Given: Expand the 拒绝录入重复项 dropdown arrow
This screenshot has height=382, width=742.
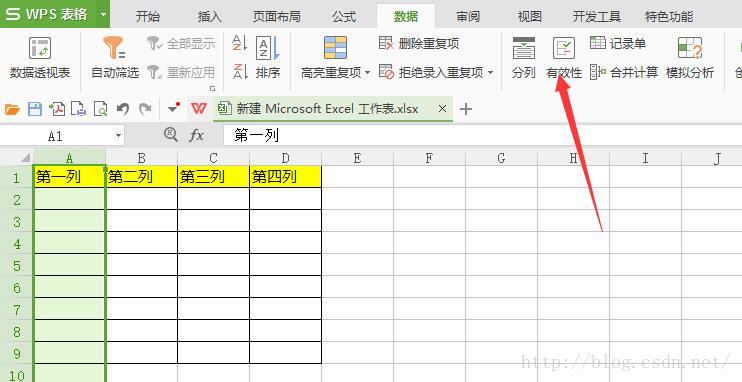Looking at the screenshot, I should tap(490, 73).
